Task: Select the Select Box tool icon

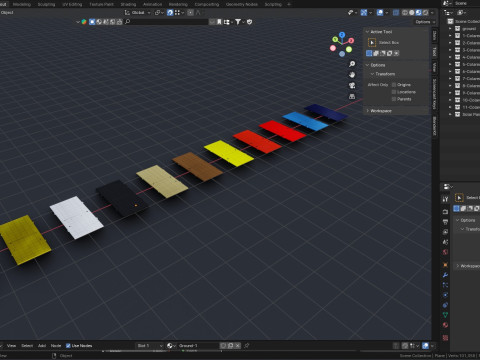Action: click(372, 42)
